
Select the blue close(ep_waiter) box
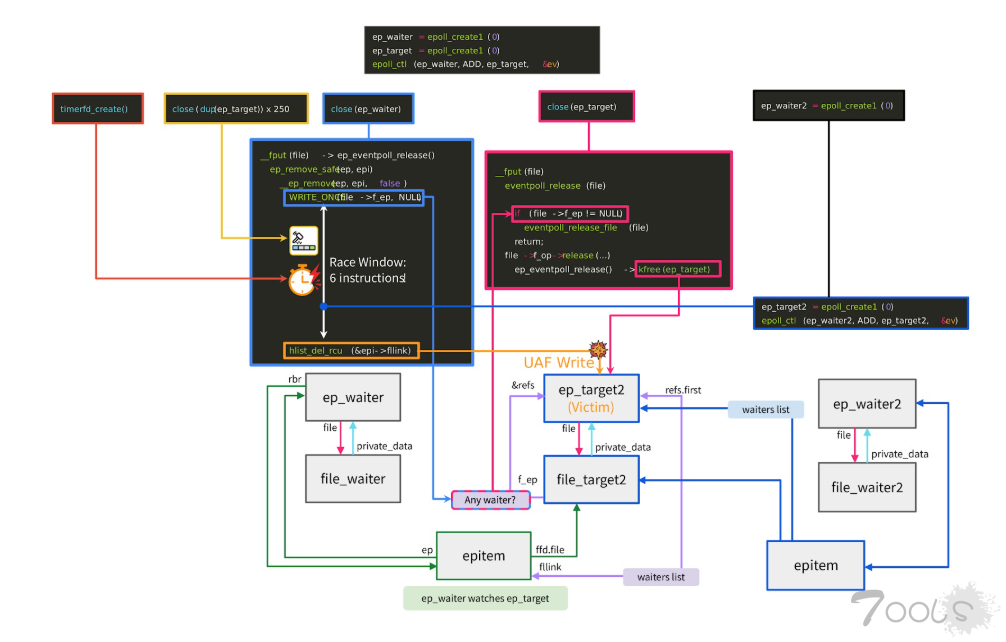368,108
